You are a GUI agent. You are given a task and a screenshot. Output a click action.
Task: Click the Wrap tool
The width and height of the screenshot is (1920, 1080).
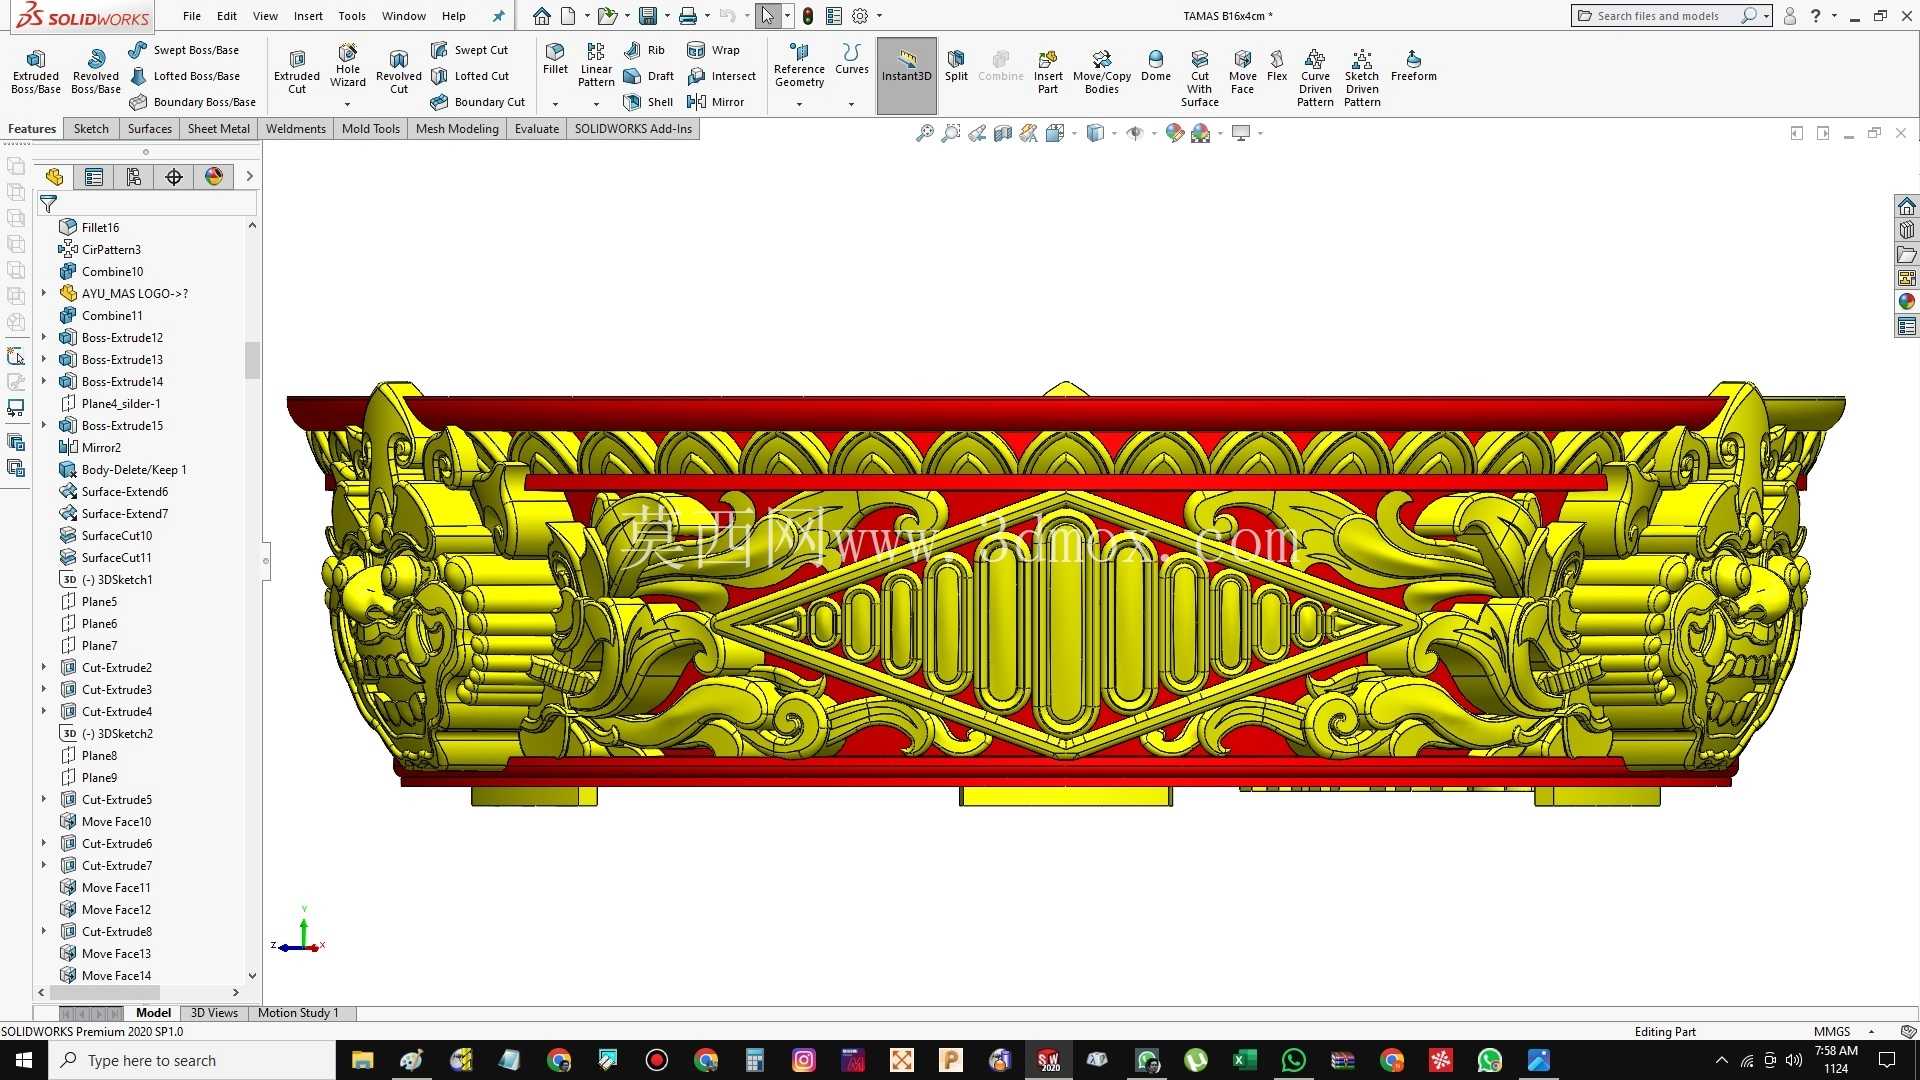714,50
